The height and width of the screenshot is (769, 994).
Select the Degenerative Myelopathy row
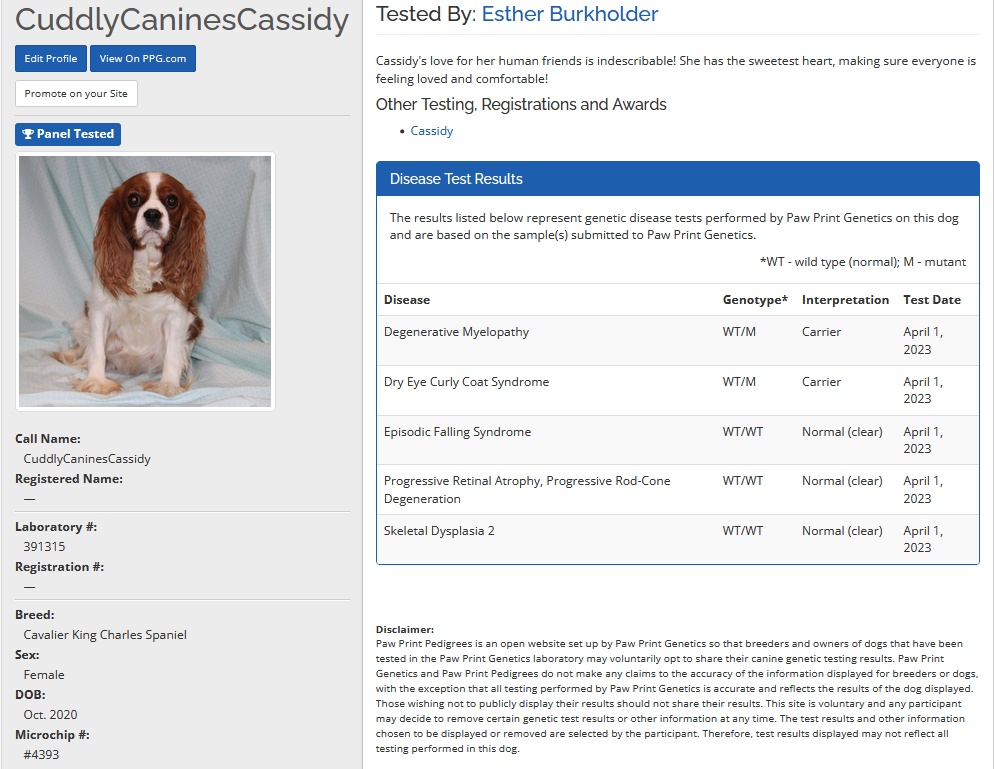[x=457, y=332]
